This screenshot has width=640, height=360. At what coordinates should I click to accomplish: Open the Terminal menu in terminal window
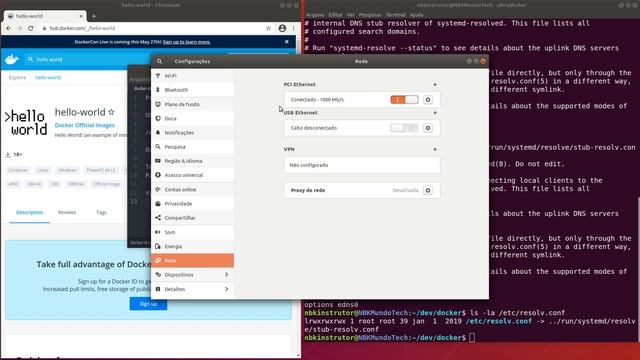tap(396, 15)
